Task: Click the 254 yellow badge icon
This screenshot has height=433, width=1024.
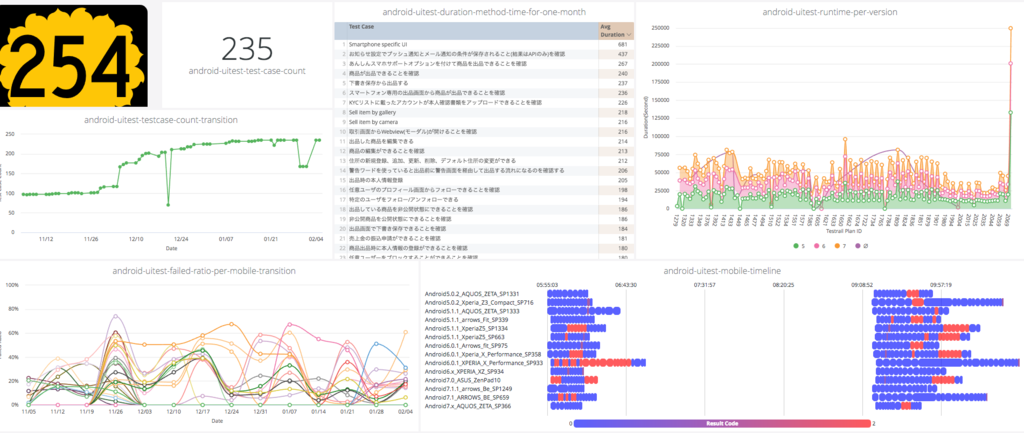Action: [74, 55]
